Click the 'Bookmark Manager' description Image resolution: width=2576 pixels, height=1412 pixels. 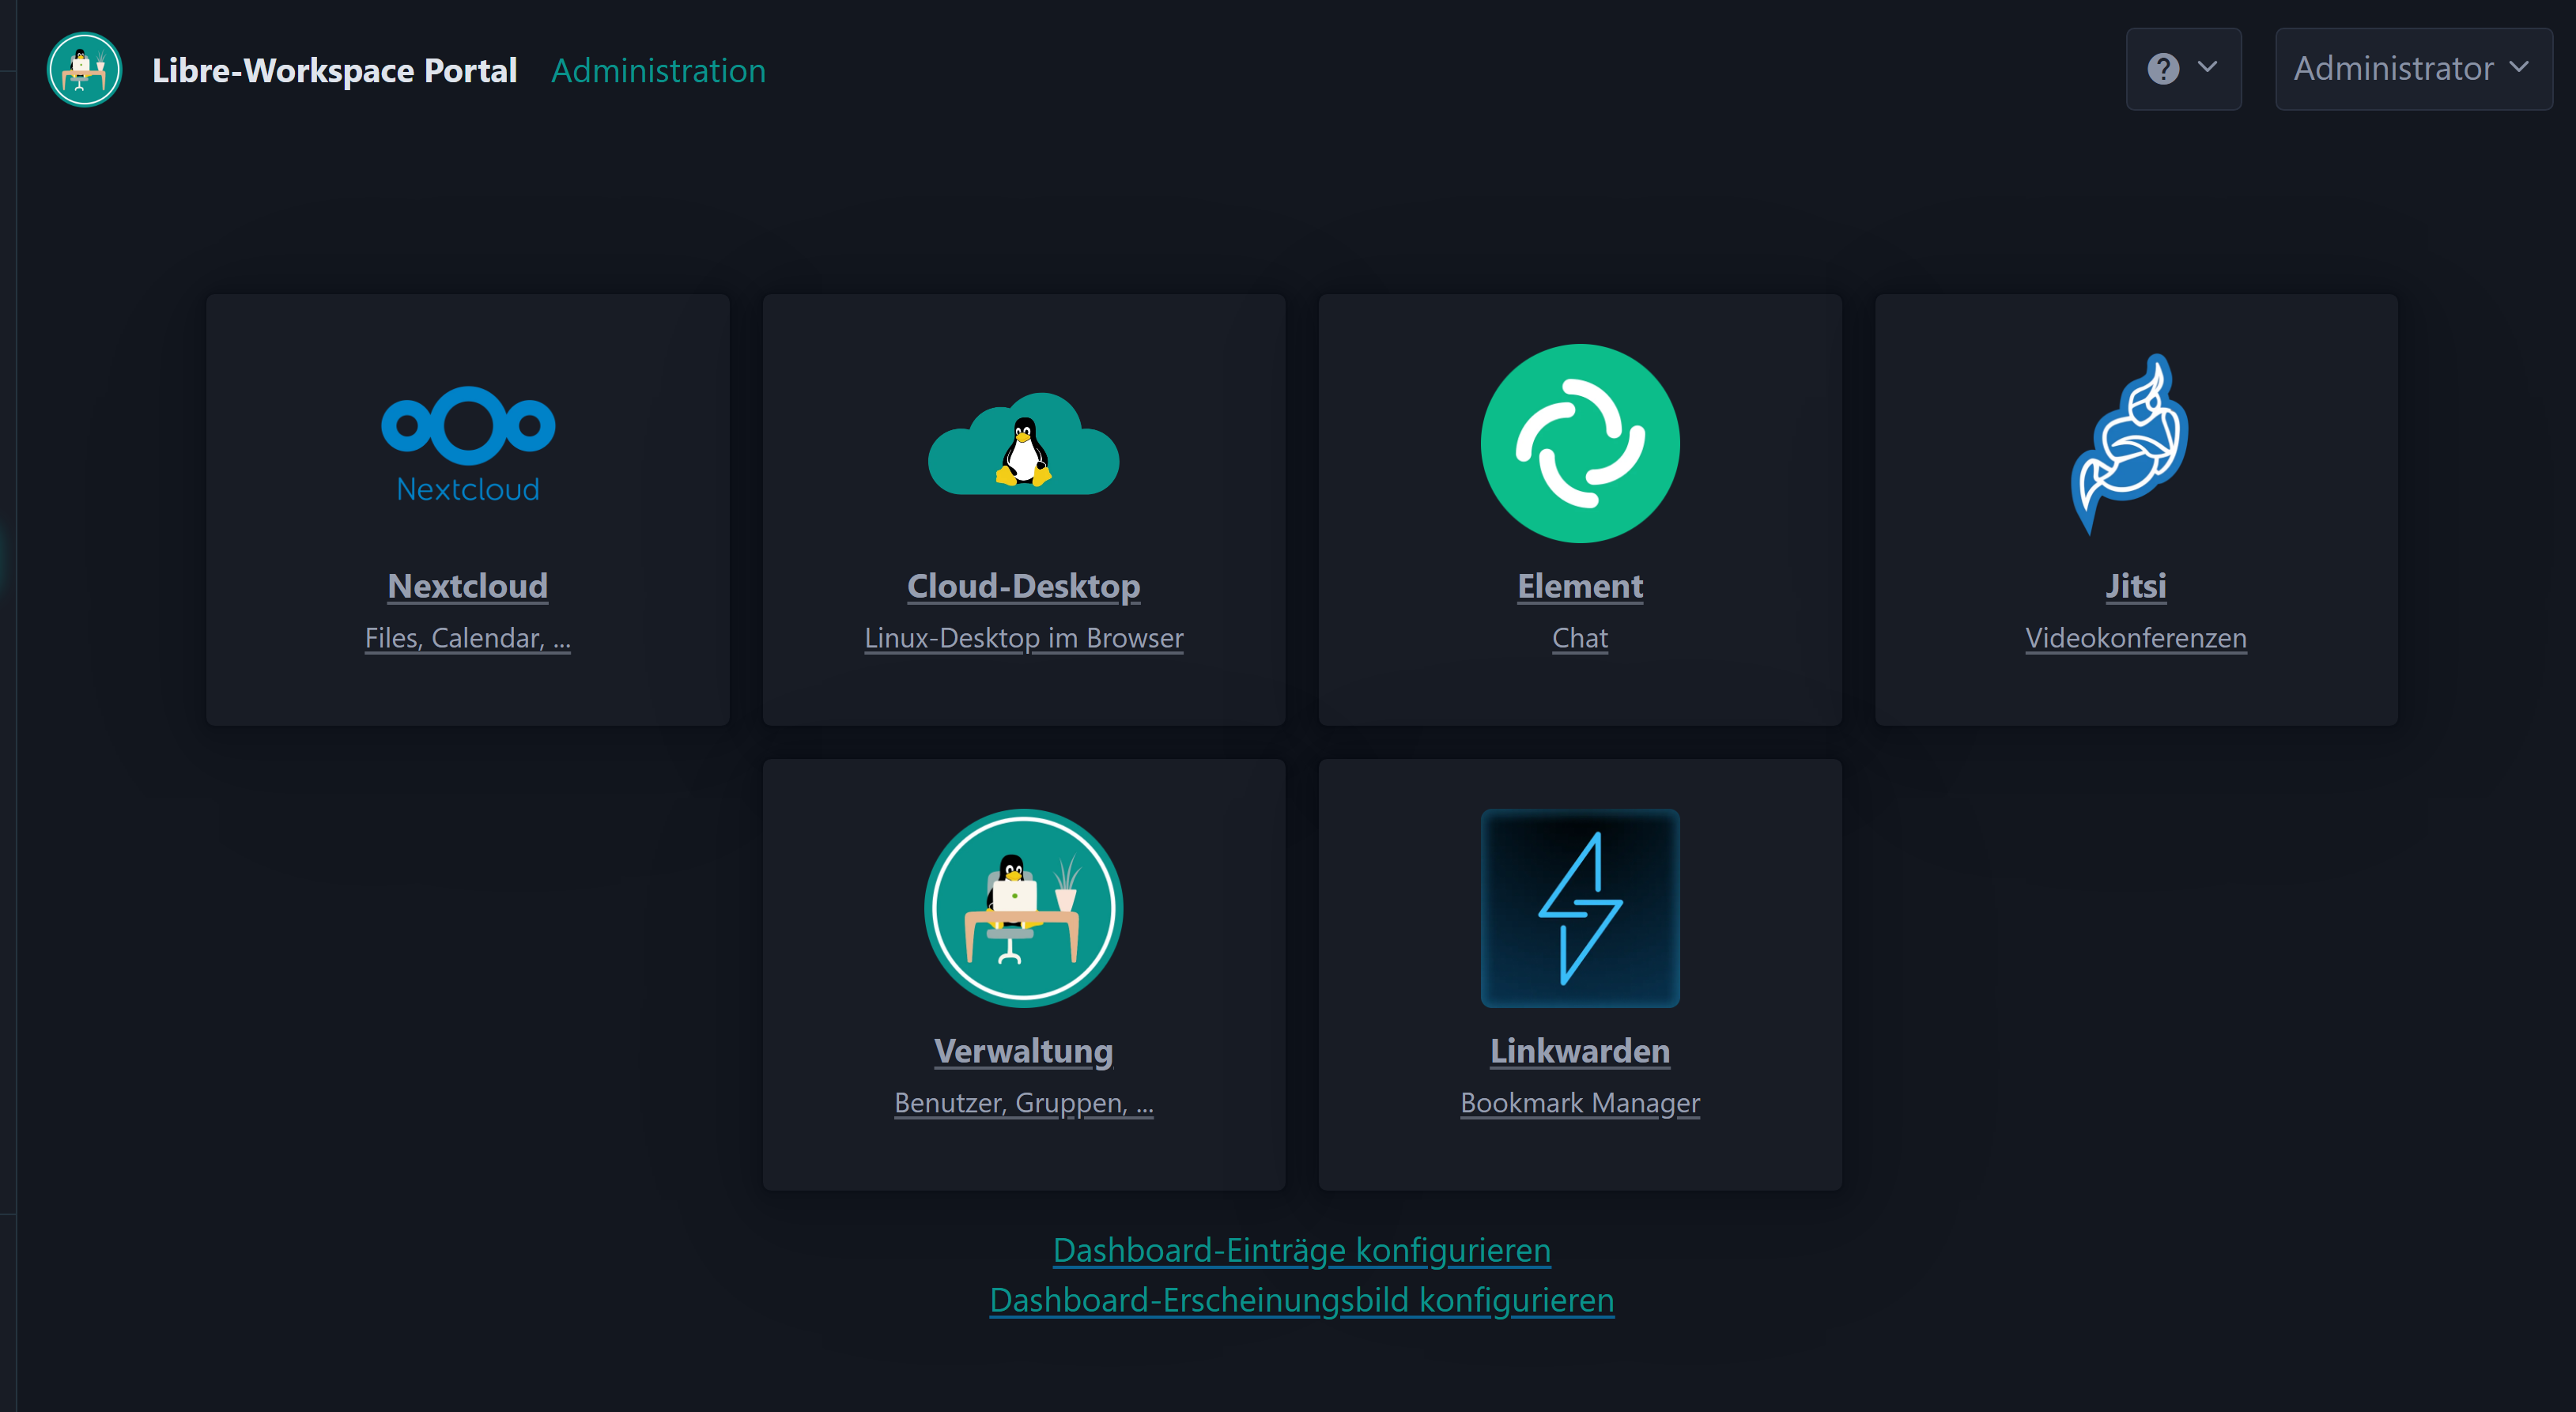[1580, 1103]
